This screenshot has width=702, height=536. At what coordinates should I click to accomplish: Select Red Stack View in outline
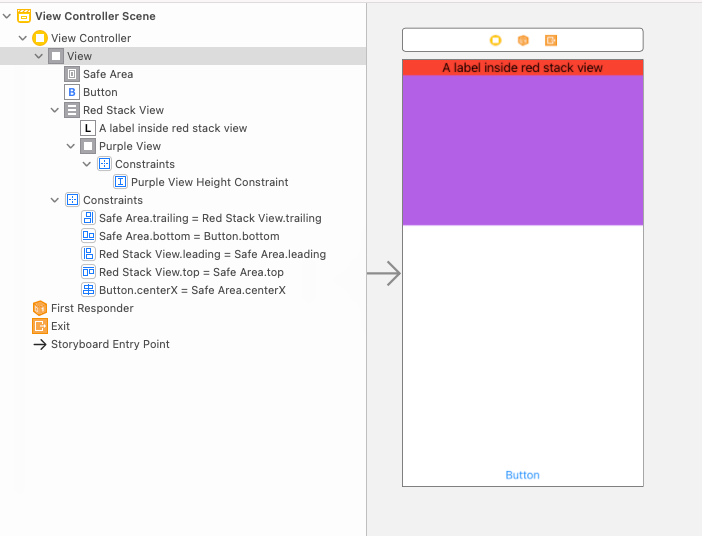click(183, 110)
